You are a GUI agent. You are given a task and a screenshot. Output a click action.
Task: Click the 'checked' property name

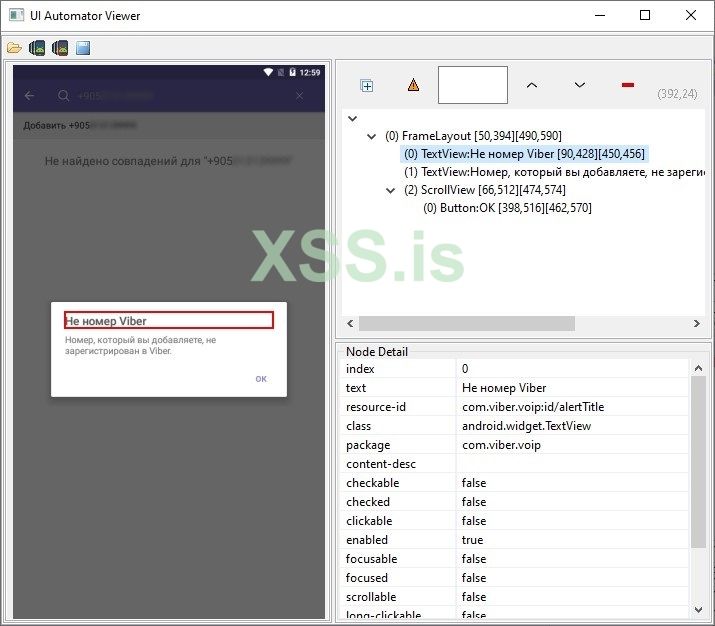point(368,502)
